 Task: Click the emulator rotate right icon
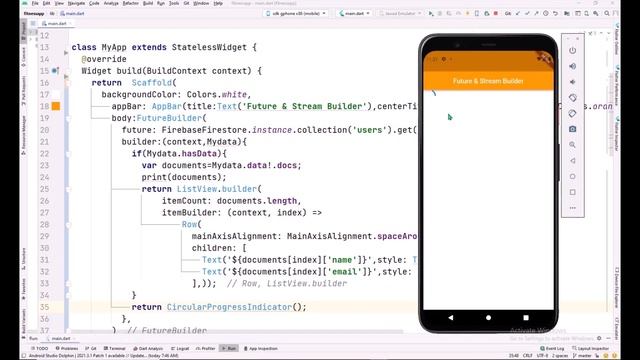(573, 113)
